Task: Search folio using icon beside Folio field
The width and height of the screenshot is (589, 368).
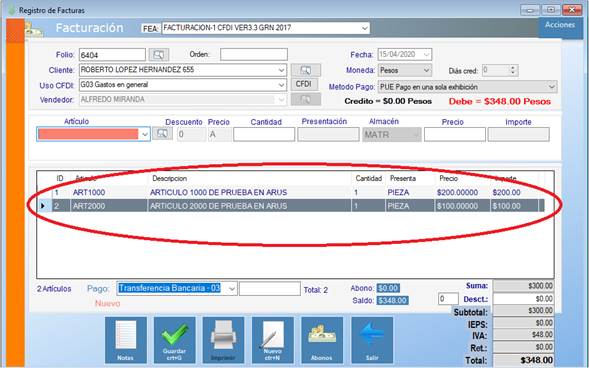Action: 159,55
